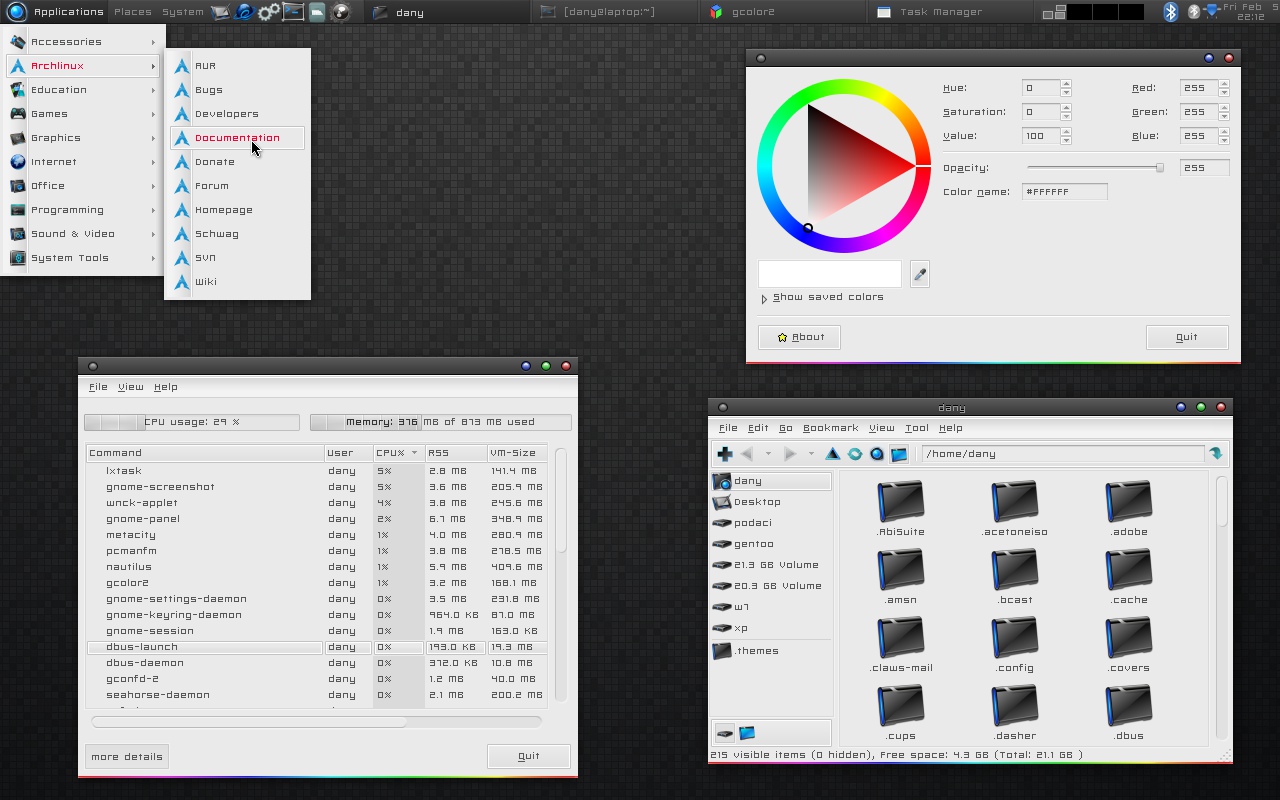Open the Places menu in top panel
1280x800 pixels.
point(133,12)
